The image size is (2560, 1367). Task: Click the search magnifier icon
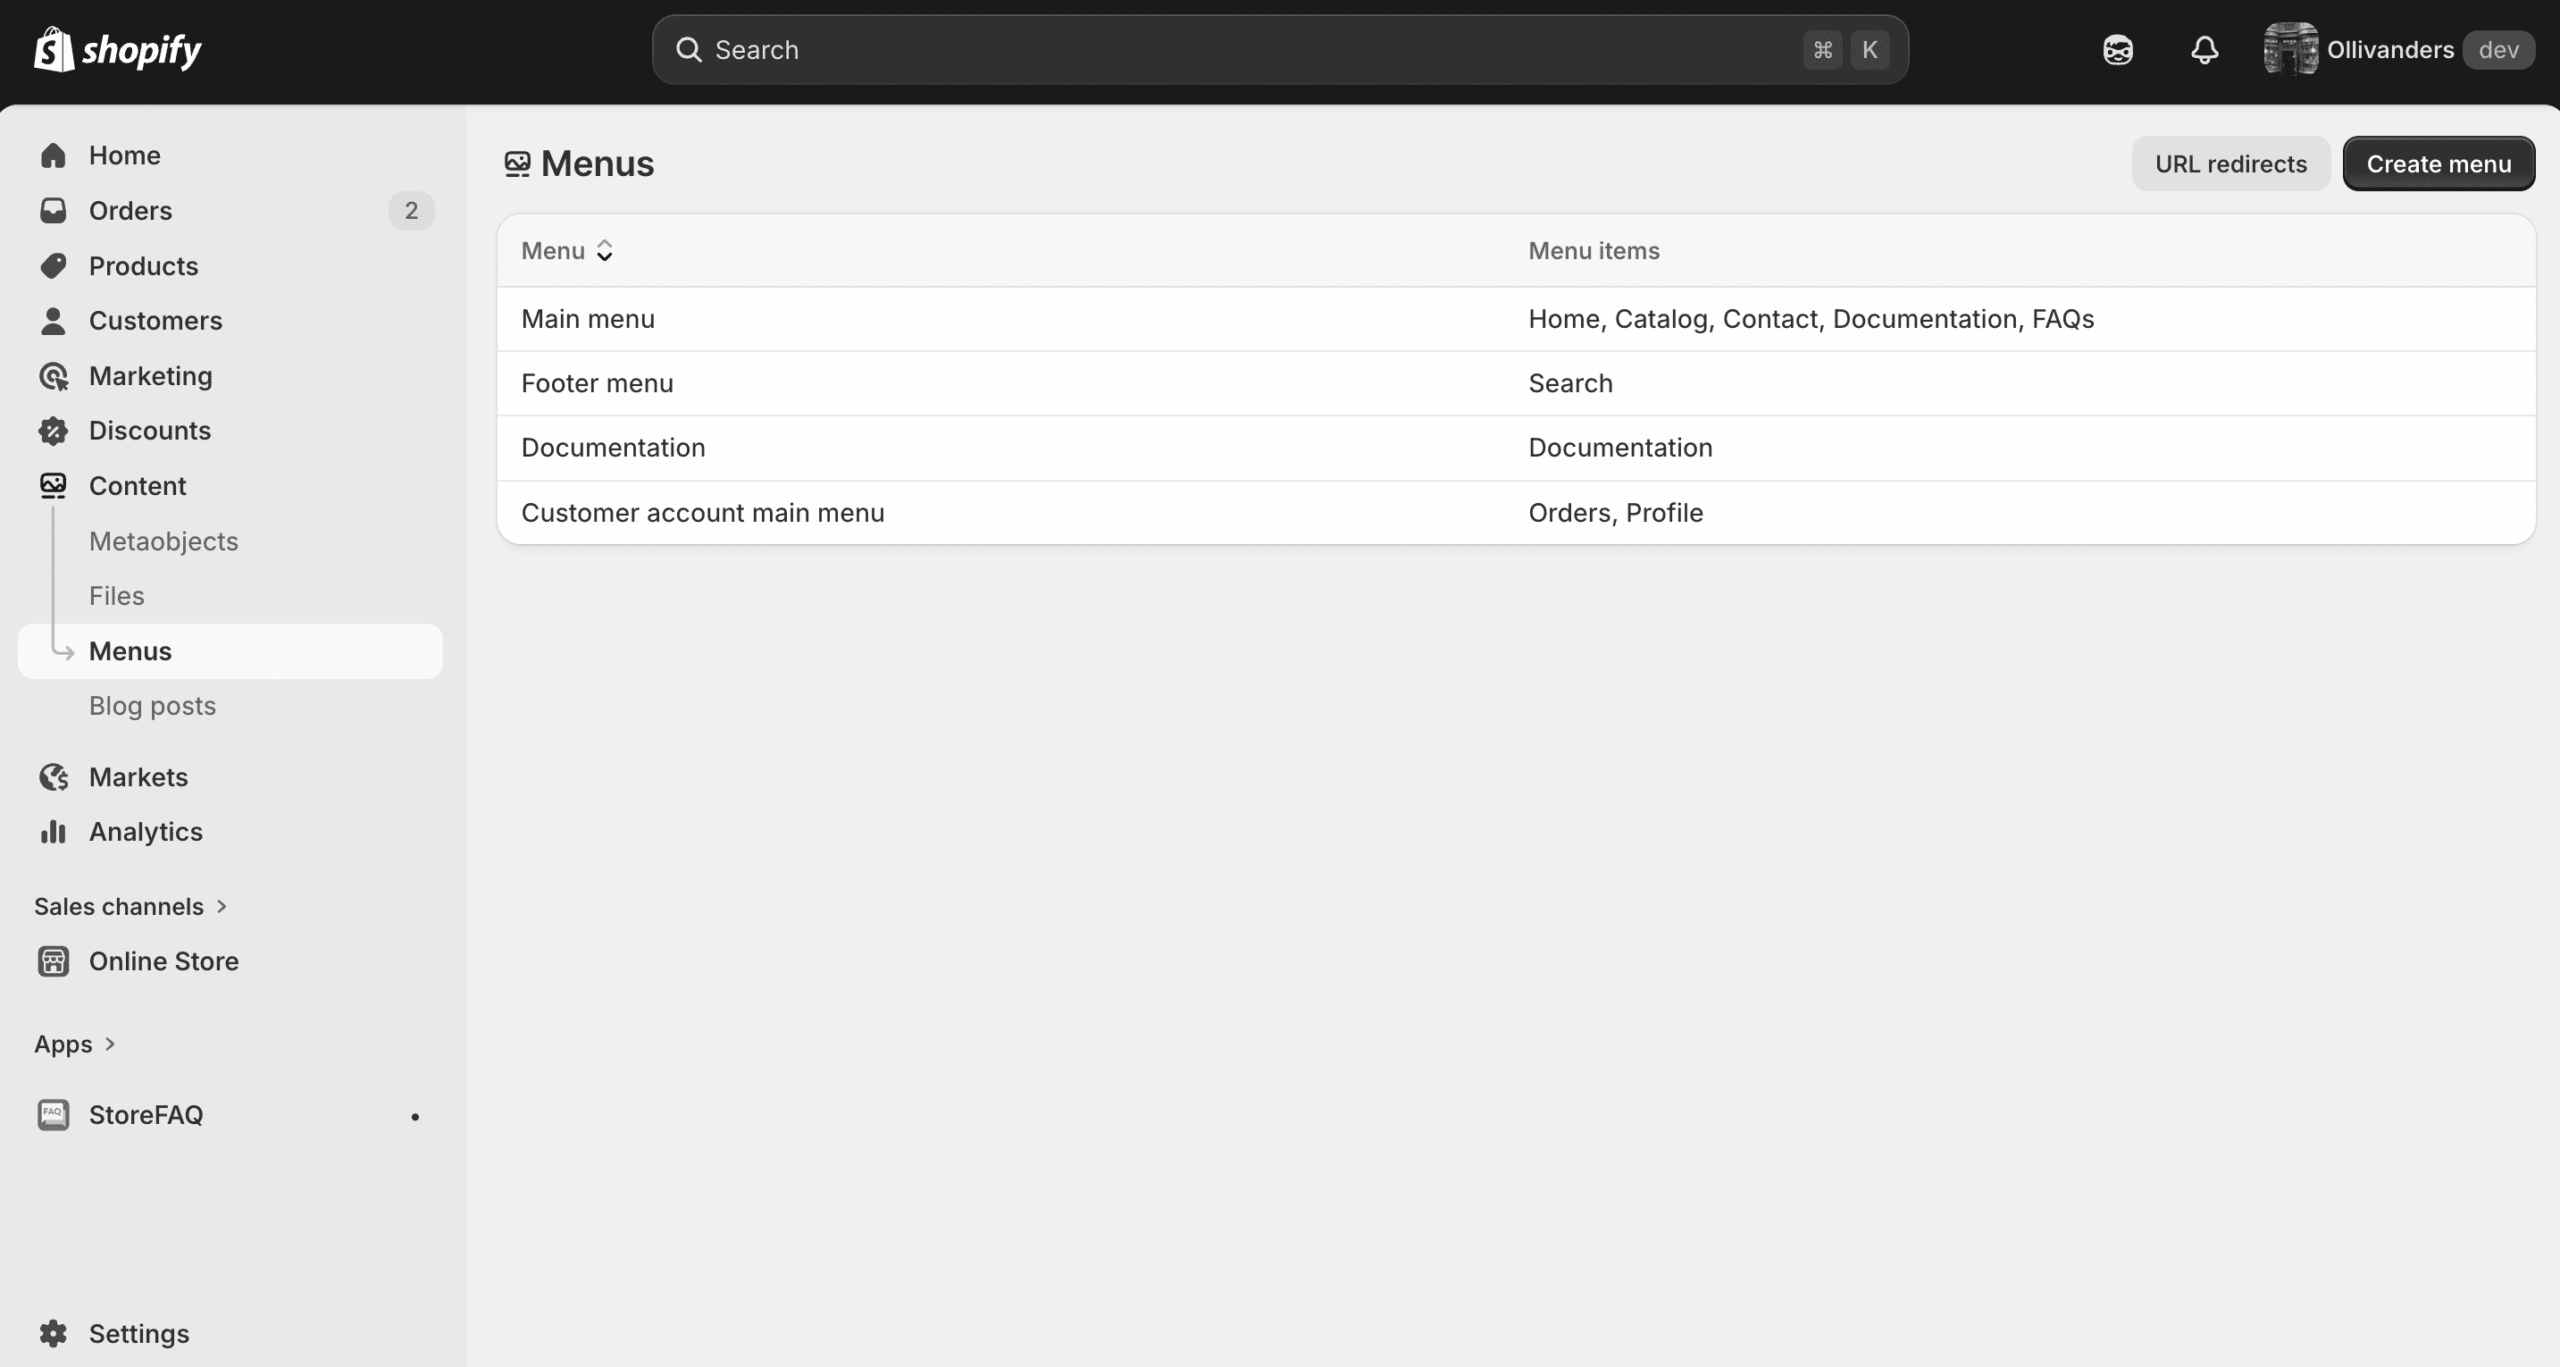tap(688, 50)
